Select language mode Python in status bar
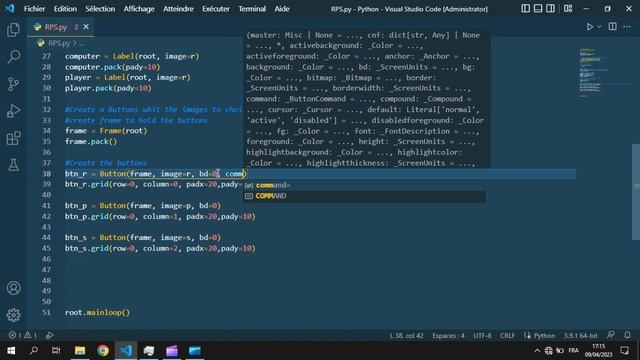640x360 pixels. [544, 336]
